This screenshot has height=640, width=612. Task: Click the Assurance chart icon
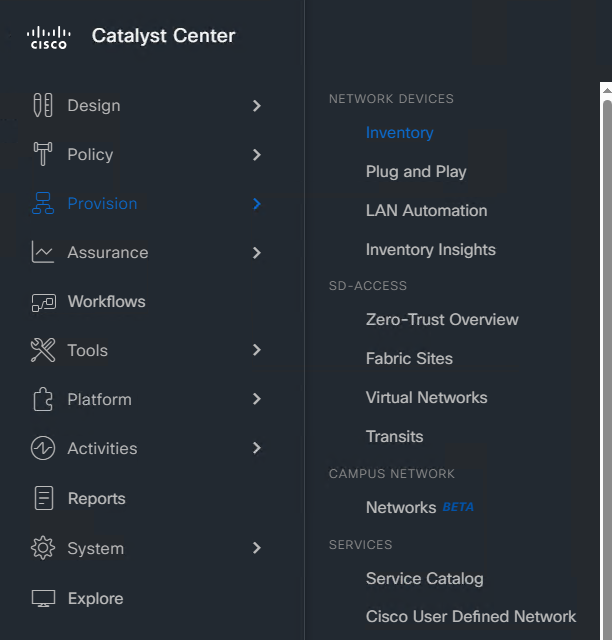coord(43,252)
